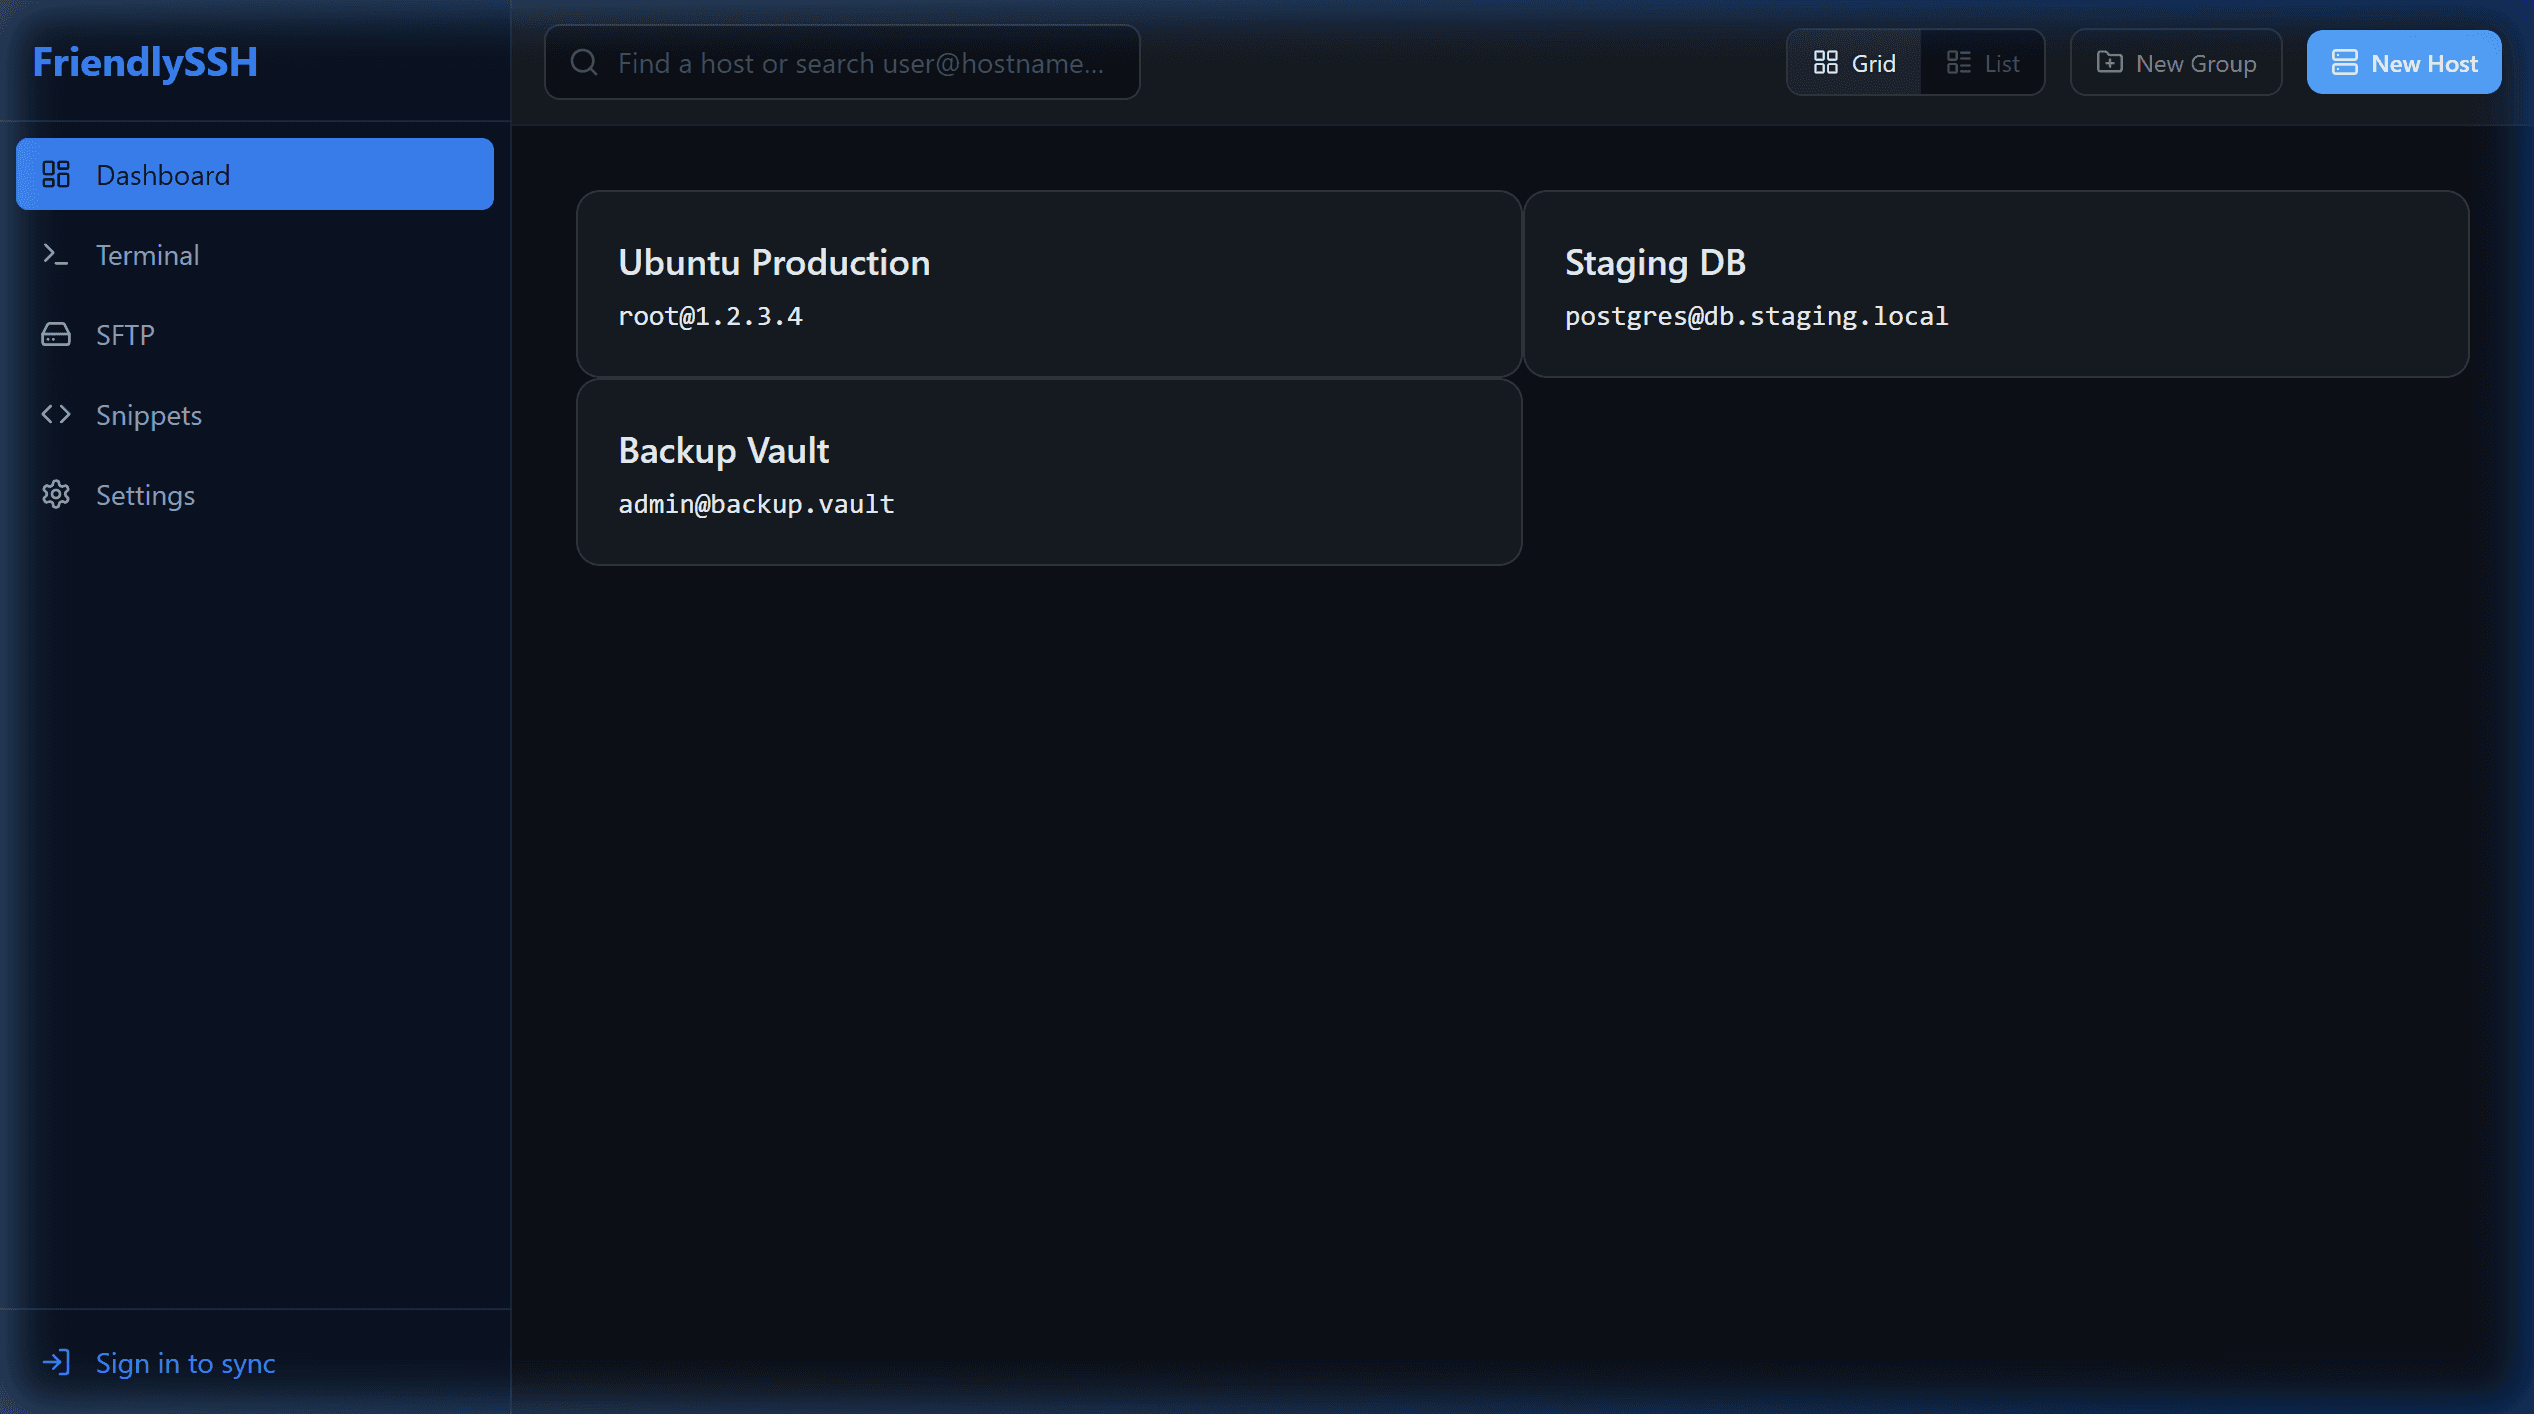Click the SFTP drive icon
The width and height of the screenshot is (2534, 1414).
point(57,334)
